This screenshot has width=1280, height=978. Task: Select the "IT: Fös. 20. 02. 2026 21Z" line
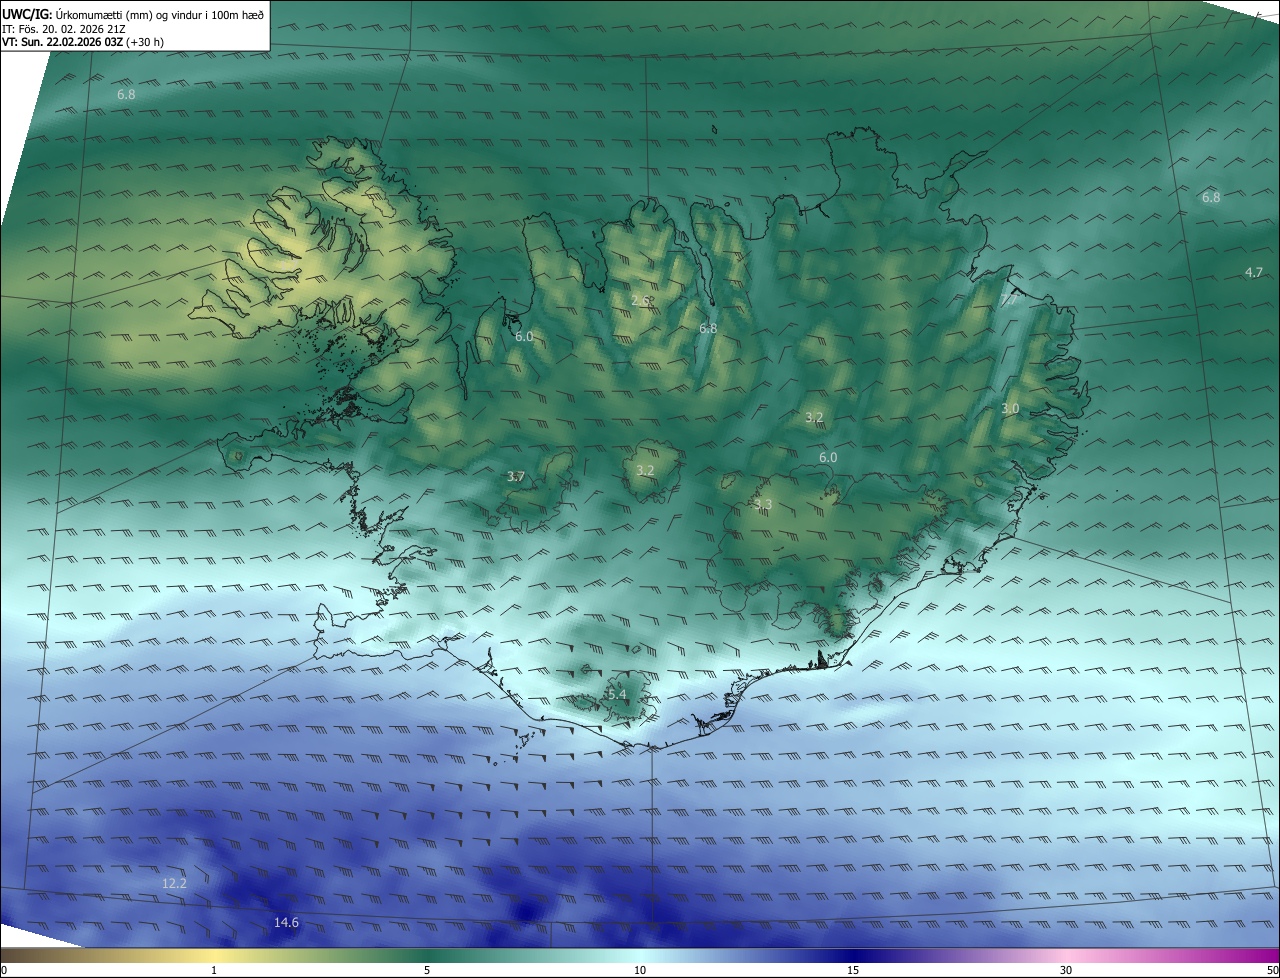click(x=62, y=28)
